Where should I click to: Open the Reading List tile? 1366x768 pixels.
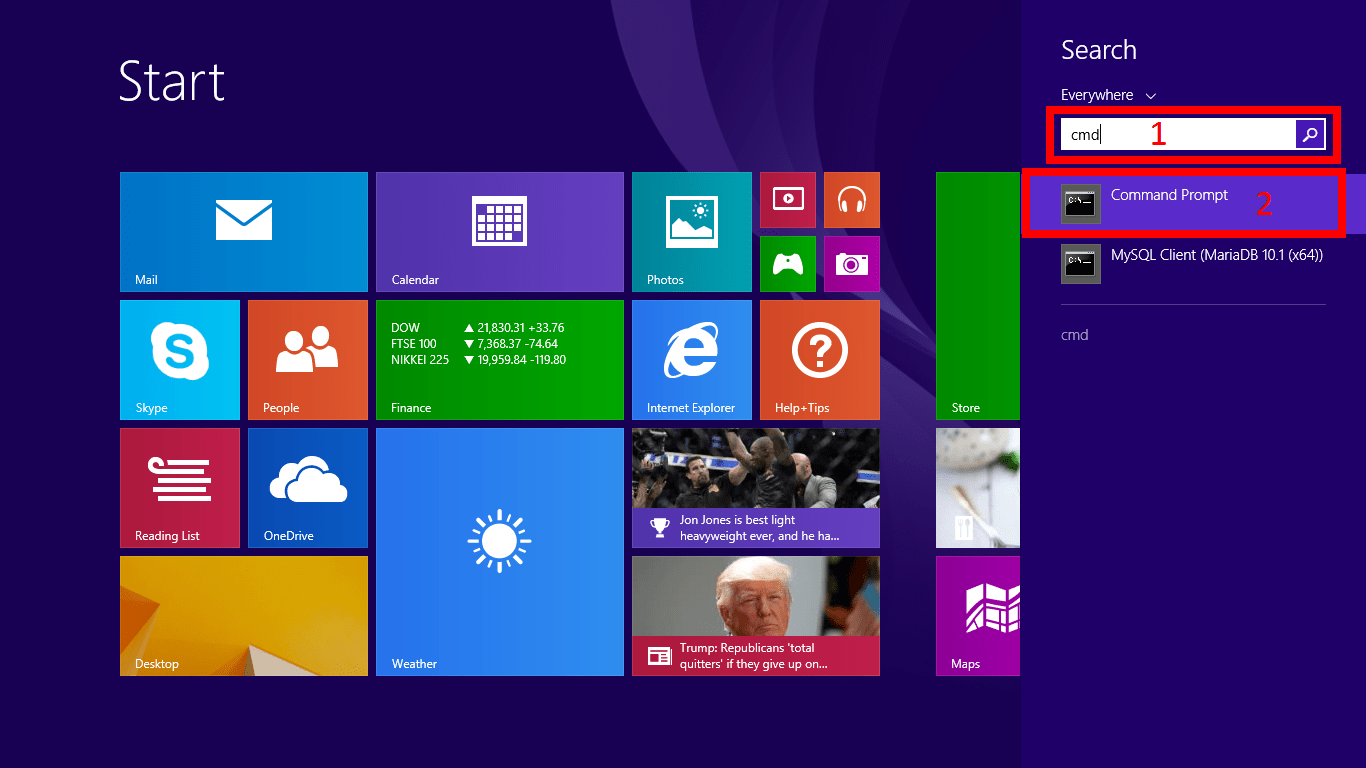pos(180,488)
